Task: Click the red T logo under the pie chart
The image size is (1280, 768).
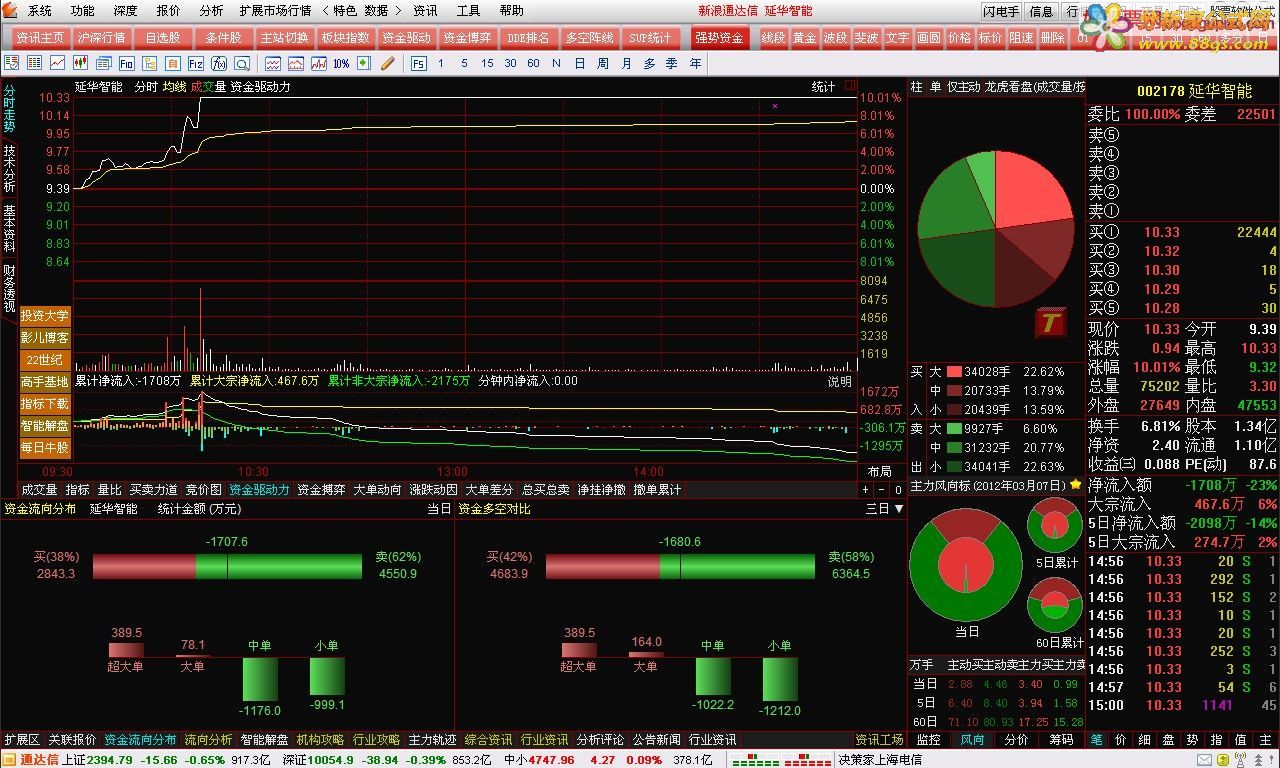Action: coord(1050,322)
